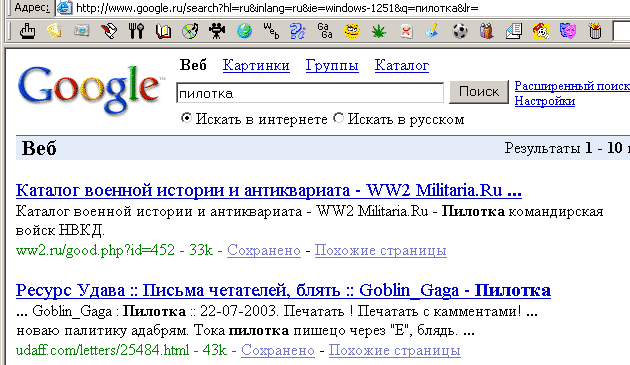Click the blue globe toolbar icon
630x365 pixels.
(244, 31)
